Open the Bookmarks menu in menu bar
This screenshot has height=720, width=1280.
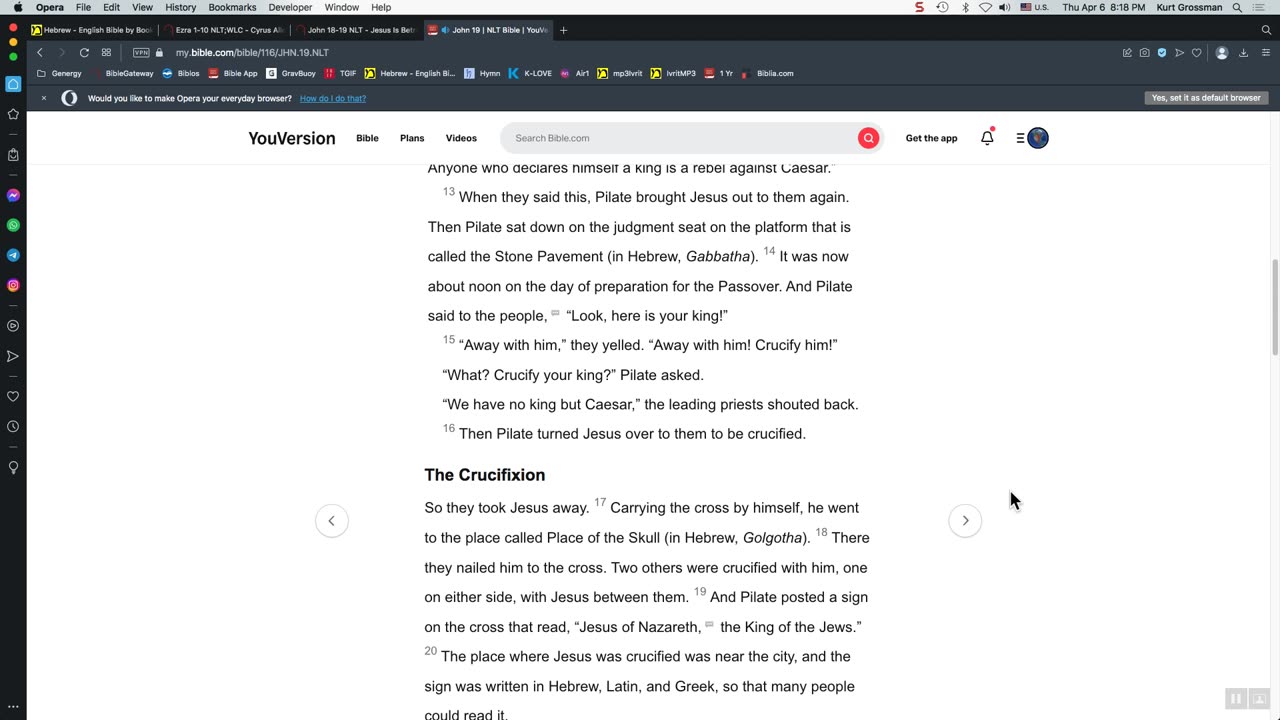click(x=232, y=7)
